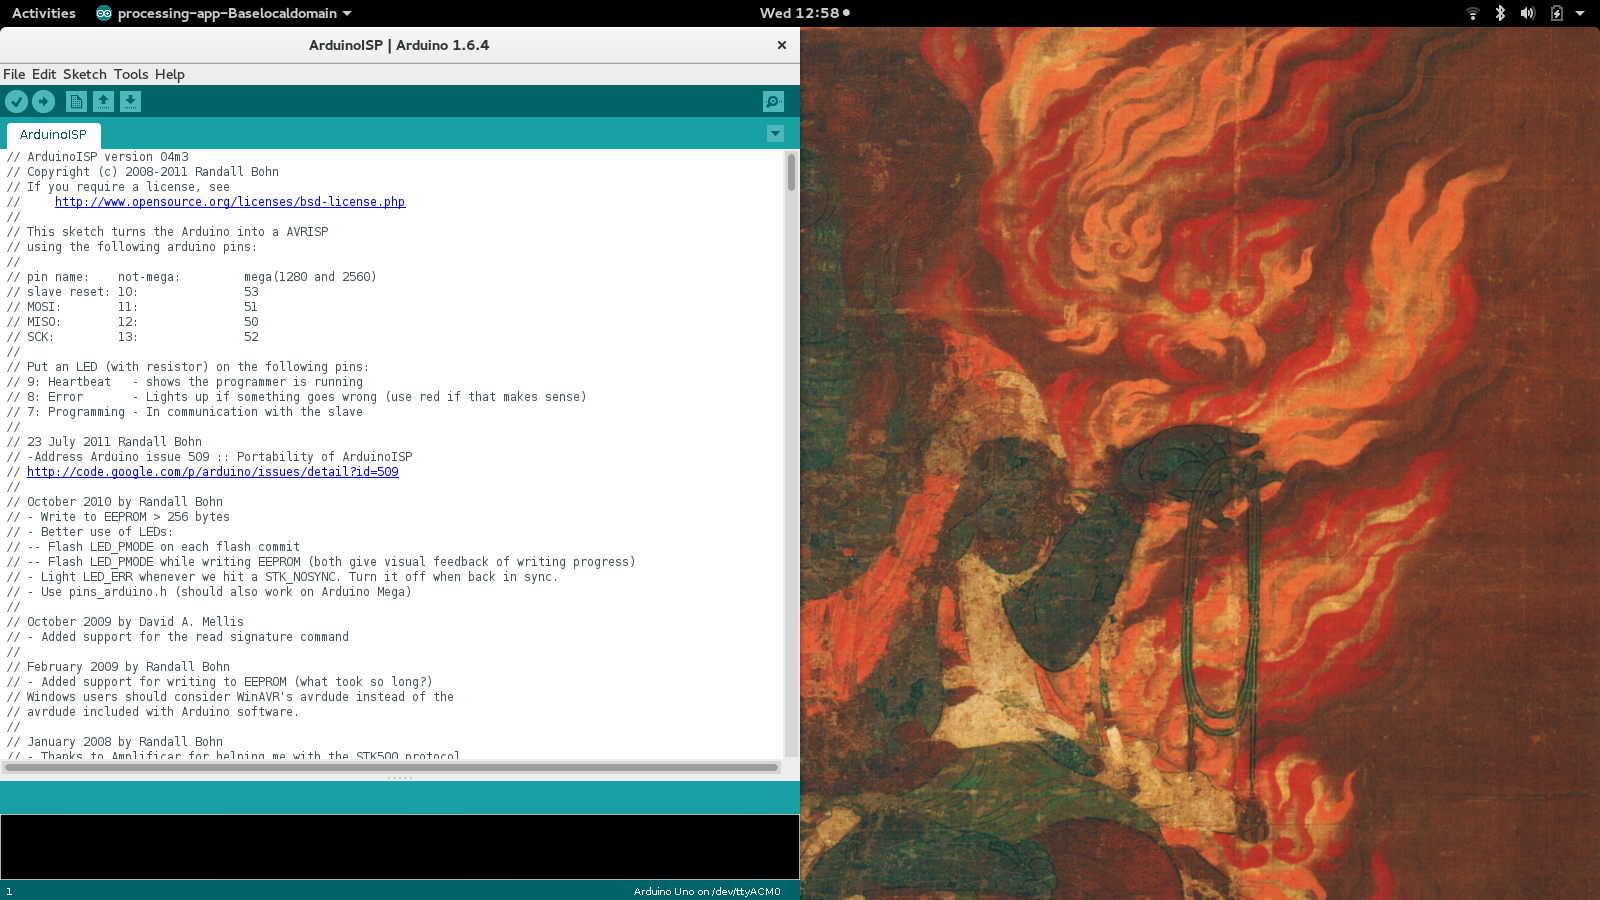Click the 'avrdude included with Arduino software' line
This screenshot has width=1600, height=900.
pyautogui.click(x=153, y=712)
